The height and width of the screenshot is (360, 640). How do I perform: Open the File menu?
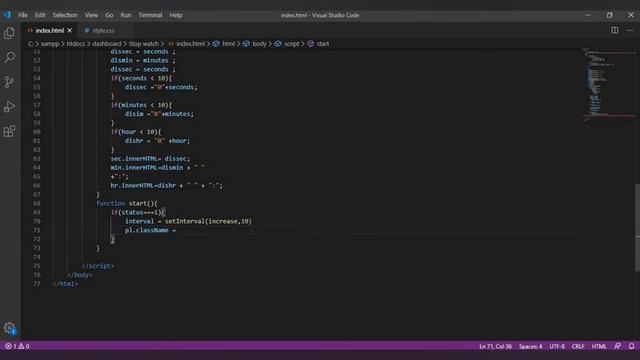point(23,15)
